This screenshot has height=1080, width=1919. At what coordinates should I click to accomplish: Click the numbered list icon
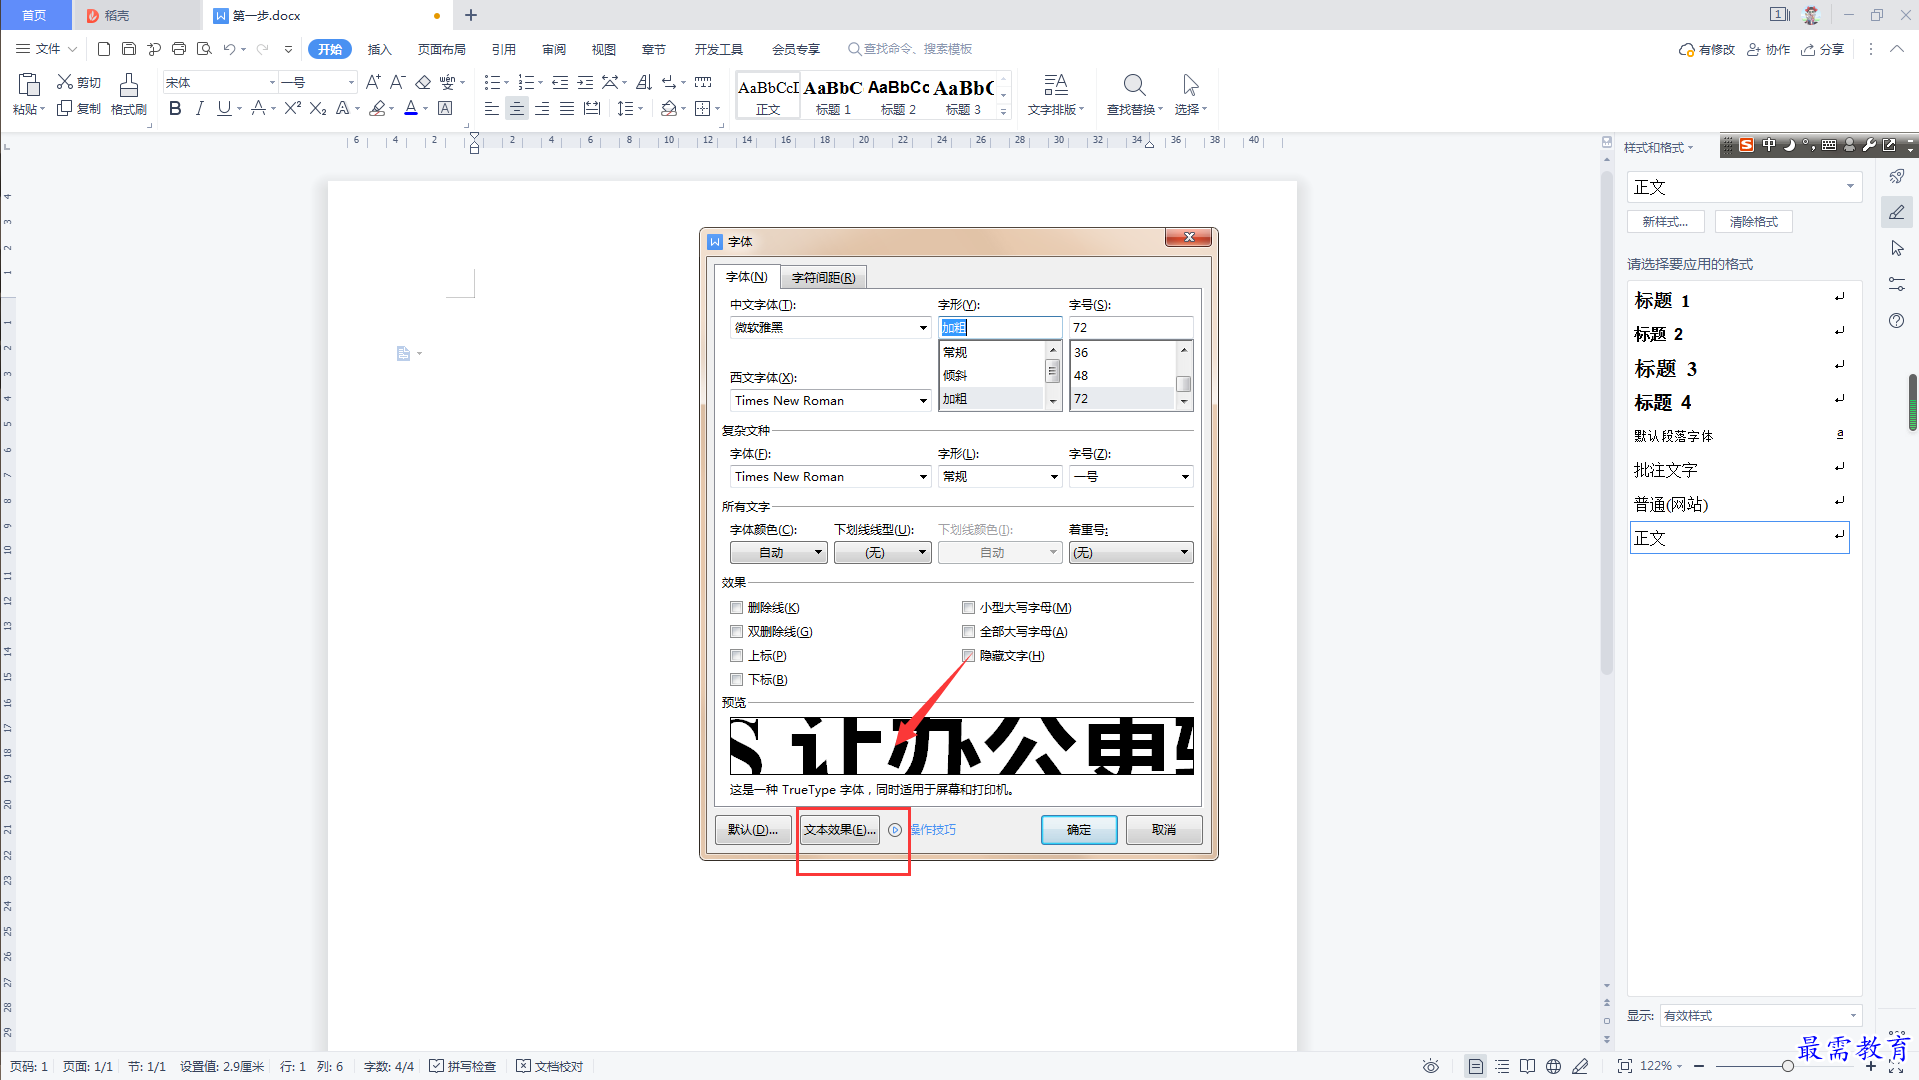(x=526, y=82)
